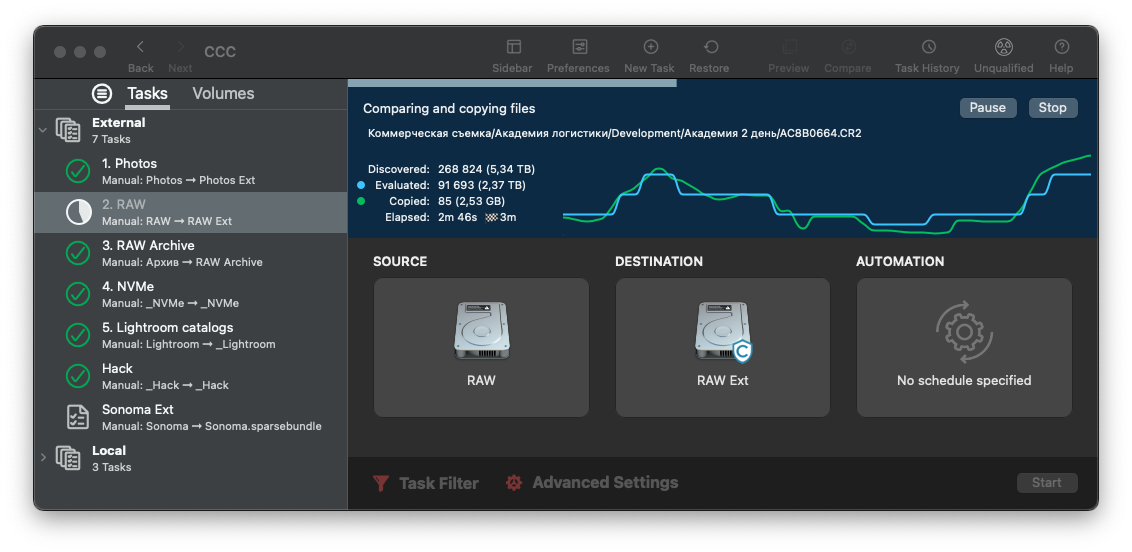Click the window title CCC

[x=220, y=52]
